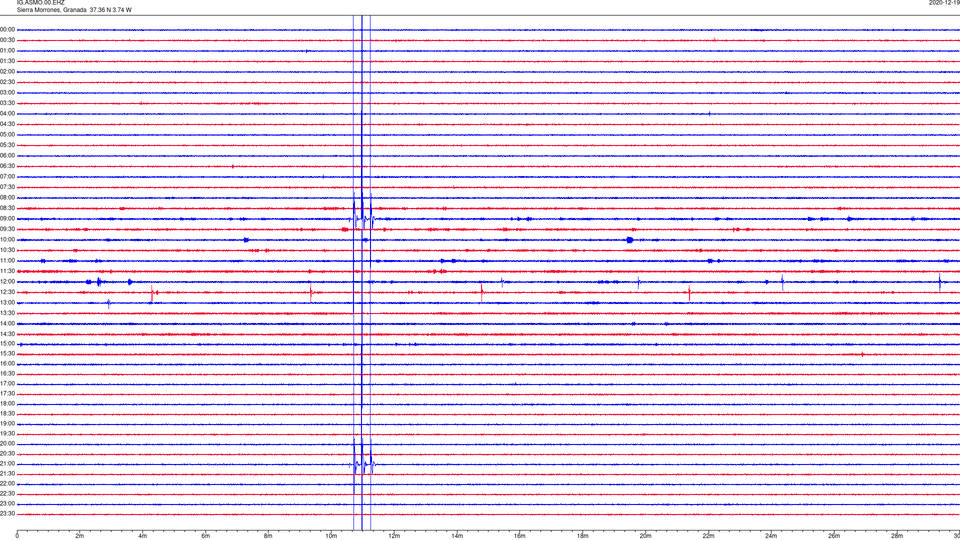This screenshot has width=960, height=540.
Task: Click the 04:30 time label
Action: (x=7, y=124)
